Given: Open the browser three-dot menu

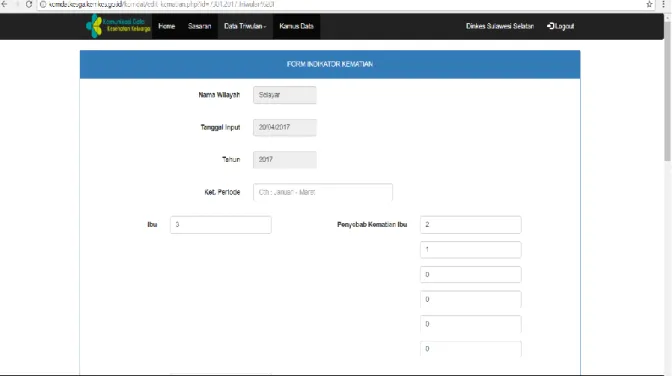Looking at the screenshot, I should [x=663, y=4].
